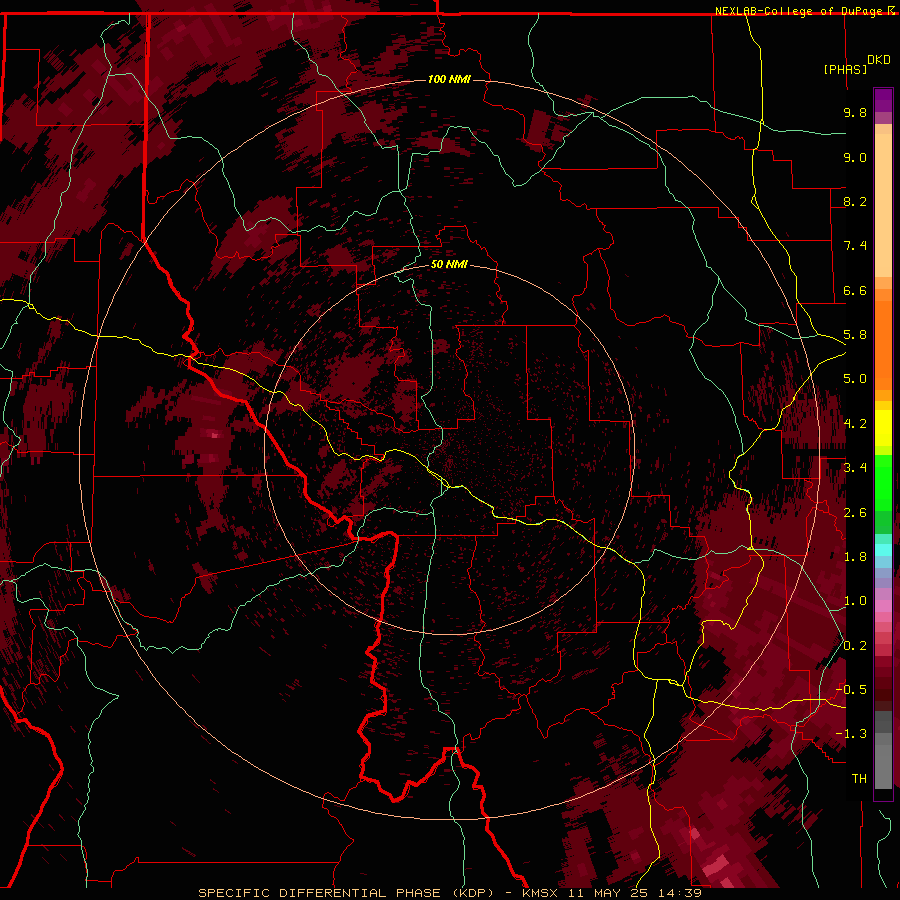Click the 100 NMI range ring label

pyautogui.click(x=449, y=79)
